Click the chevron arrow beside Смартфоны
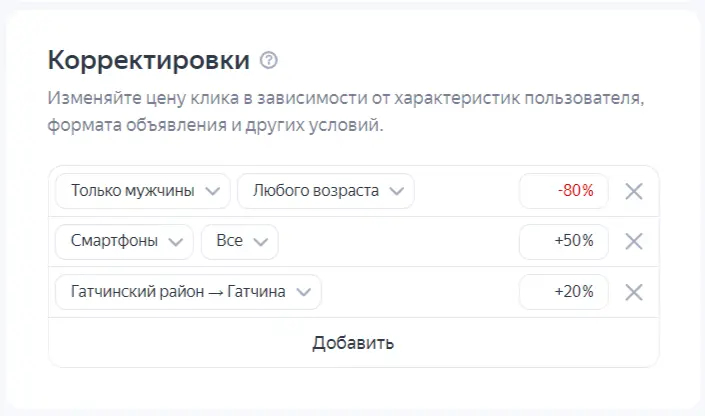The width and height of the screenshot is (705, 416). (x=175, y=241)
